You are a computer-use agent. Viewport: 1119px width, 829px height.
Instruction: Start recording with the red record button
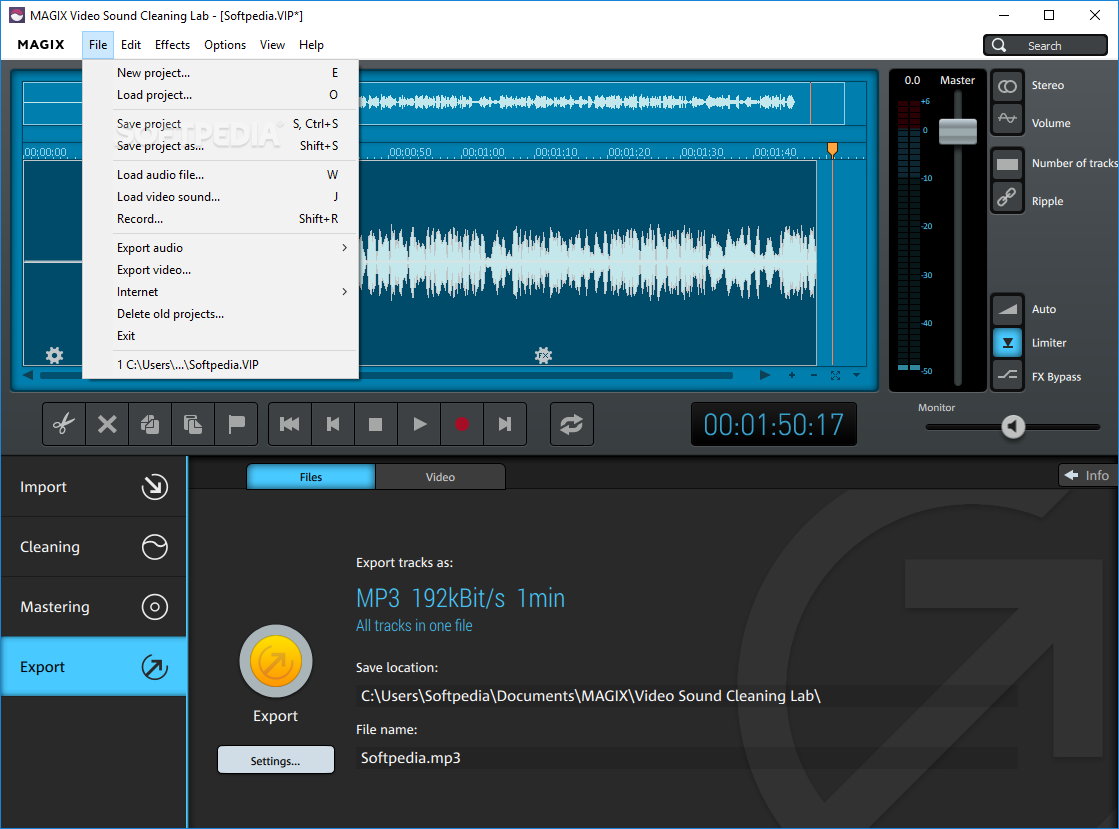pyautogui.click(x=462, y=424)
